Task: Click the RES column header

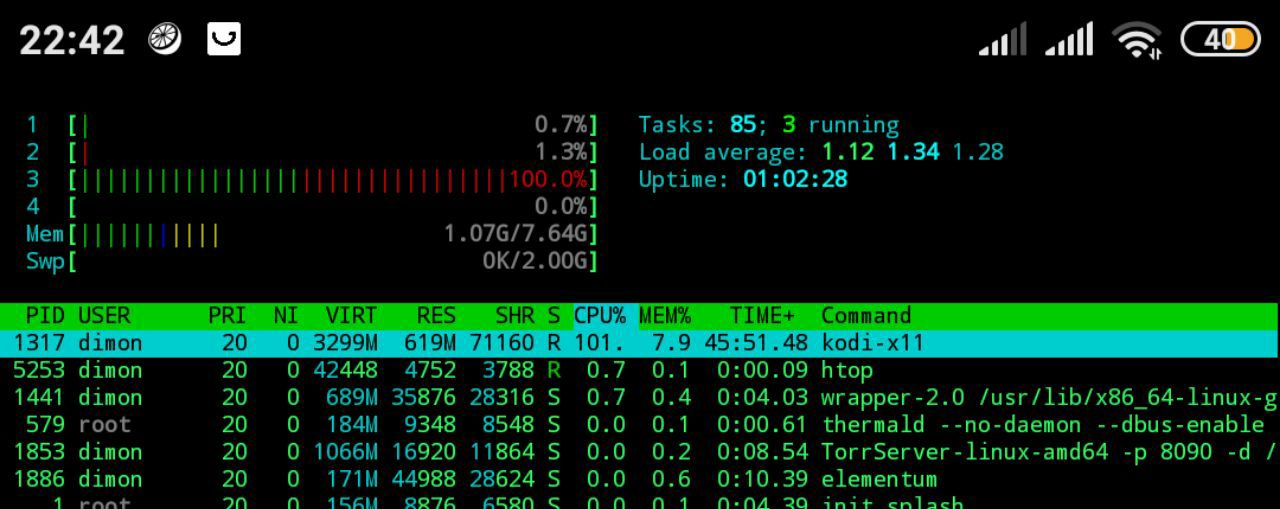Action: coord(437,316)
